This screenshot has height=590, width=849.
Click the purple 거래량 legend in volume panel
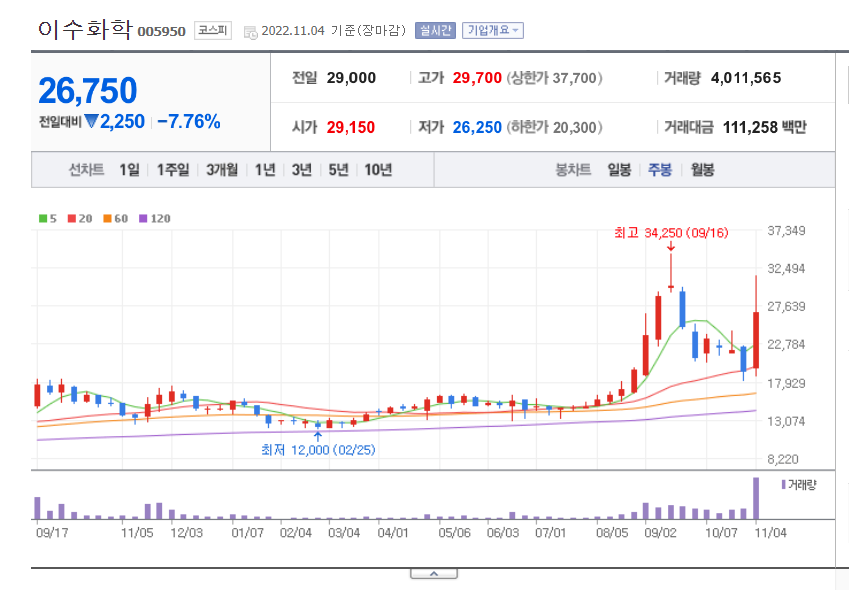pos(799,485)
